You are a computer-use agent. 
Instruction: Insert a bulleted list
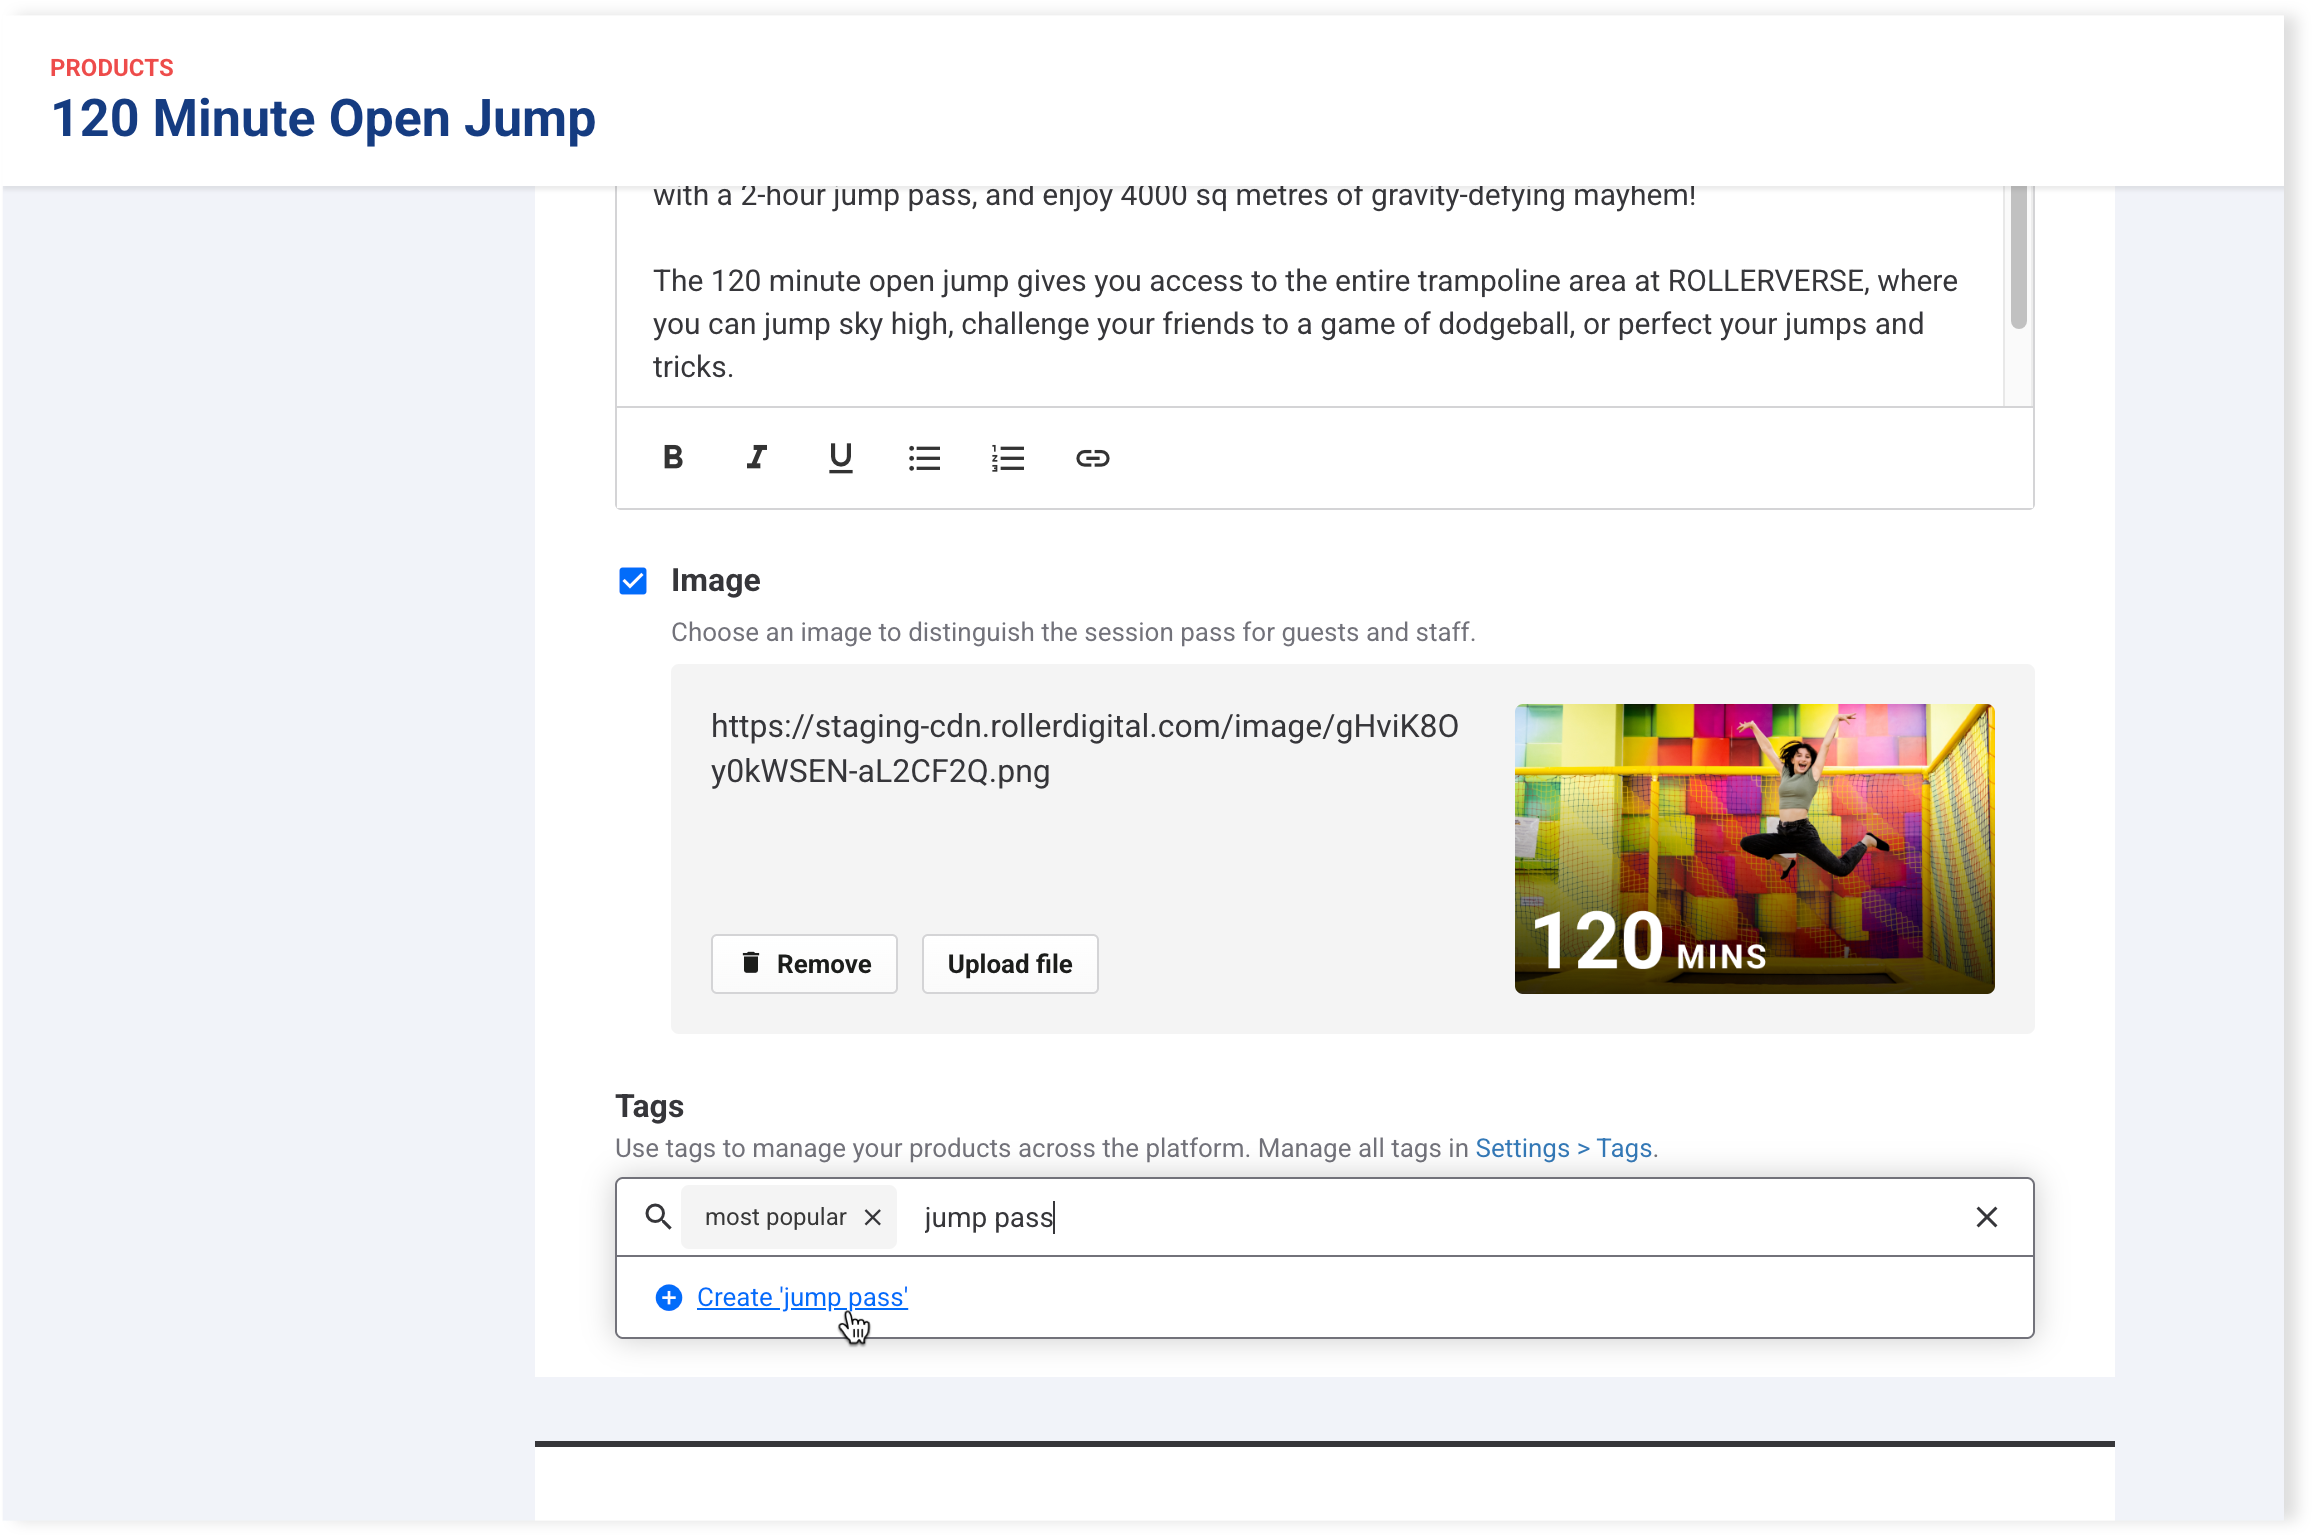(x=924, y=458)
